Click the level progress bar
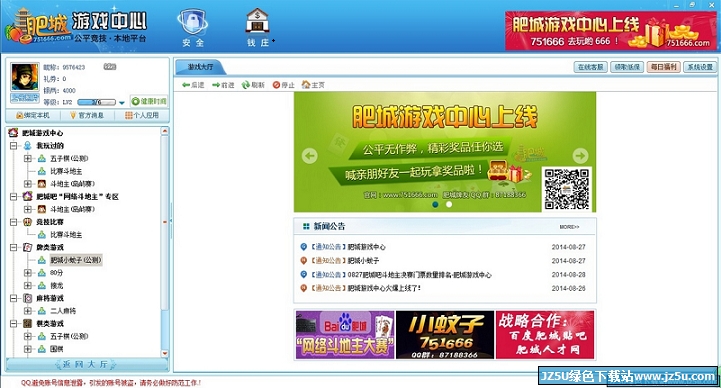Image resolution: width=721 pixels, height=388 pixels. coord(97,102)
